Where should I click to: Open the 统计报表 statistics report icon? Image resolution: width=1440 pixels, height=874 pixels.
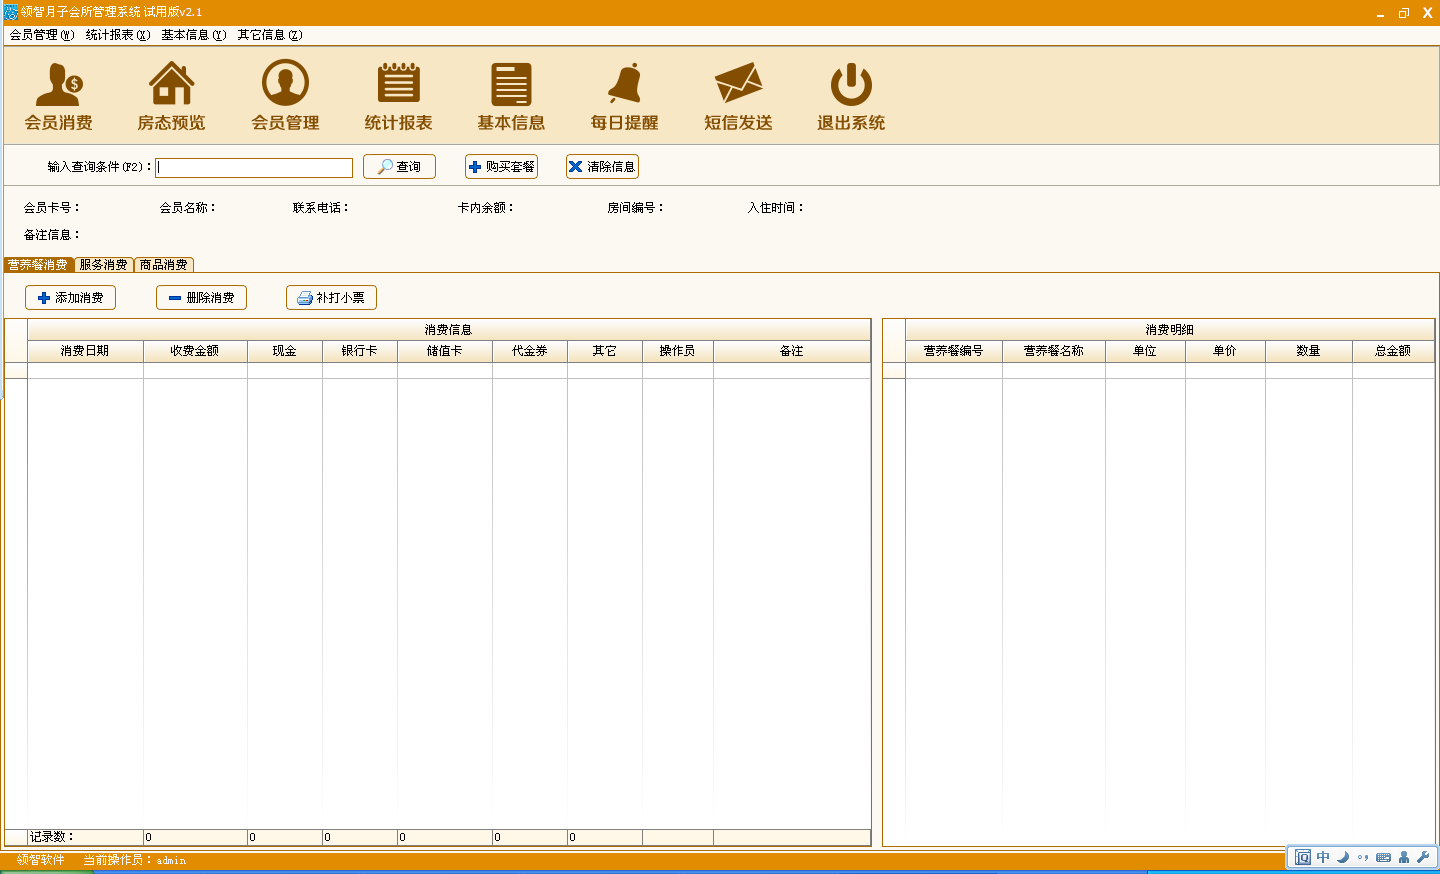(x=398, y=96)
